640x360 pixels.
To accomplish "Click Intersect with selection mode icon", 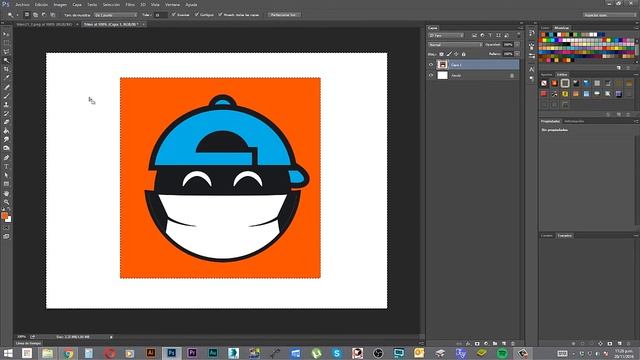I will point(53,15).
